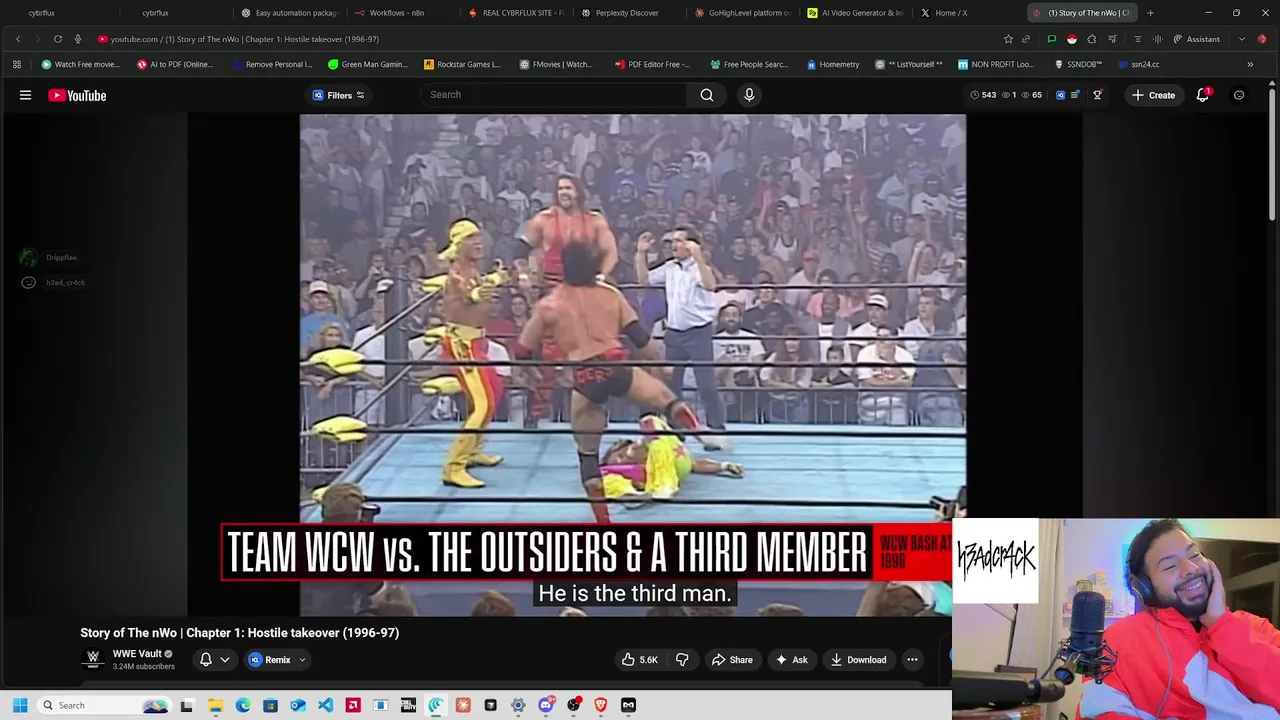The width and height of the screenshot is (1280, 720).
Task: Reload the current page
Action: point(58,39)
